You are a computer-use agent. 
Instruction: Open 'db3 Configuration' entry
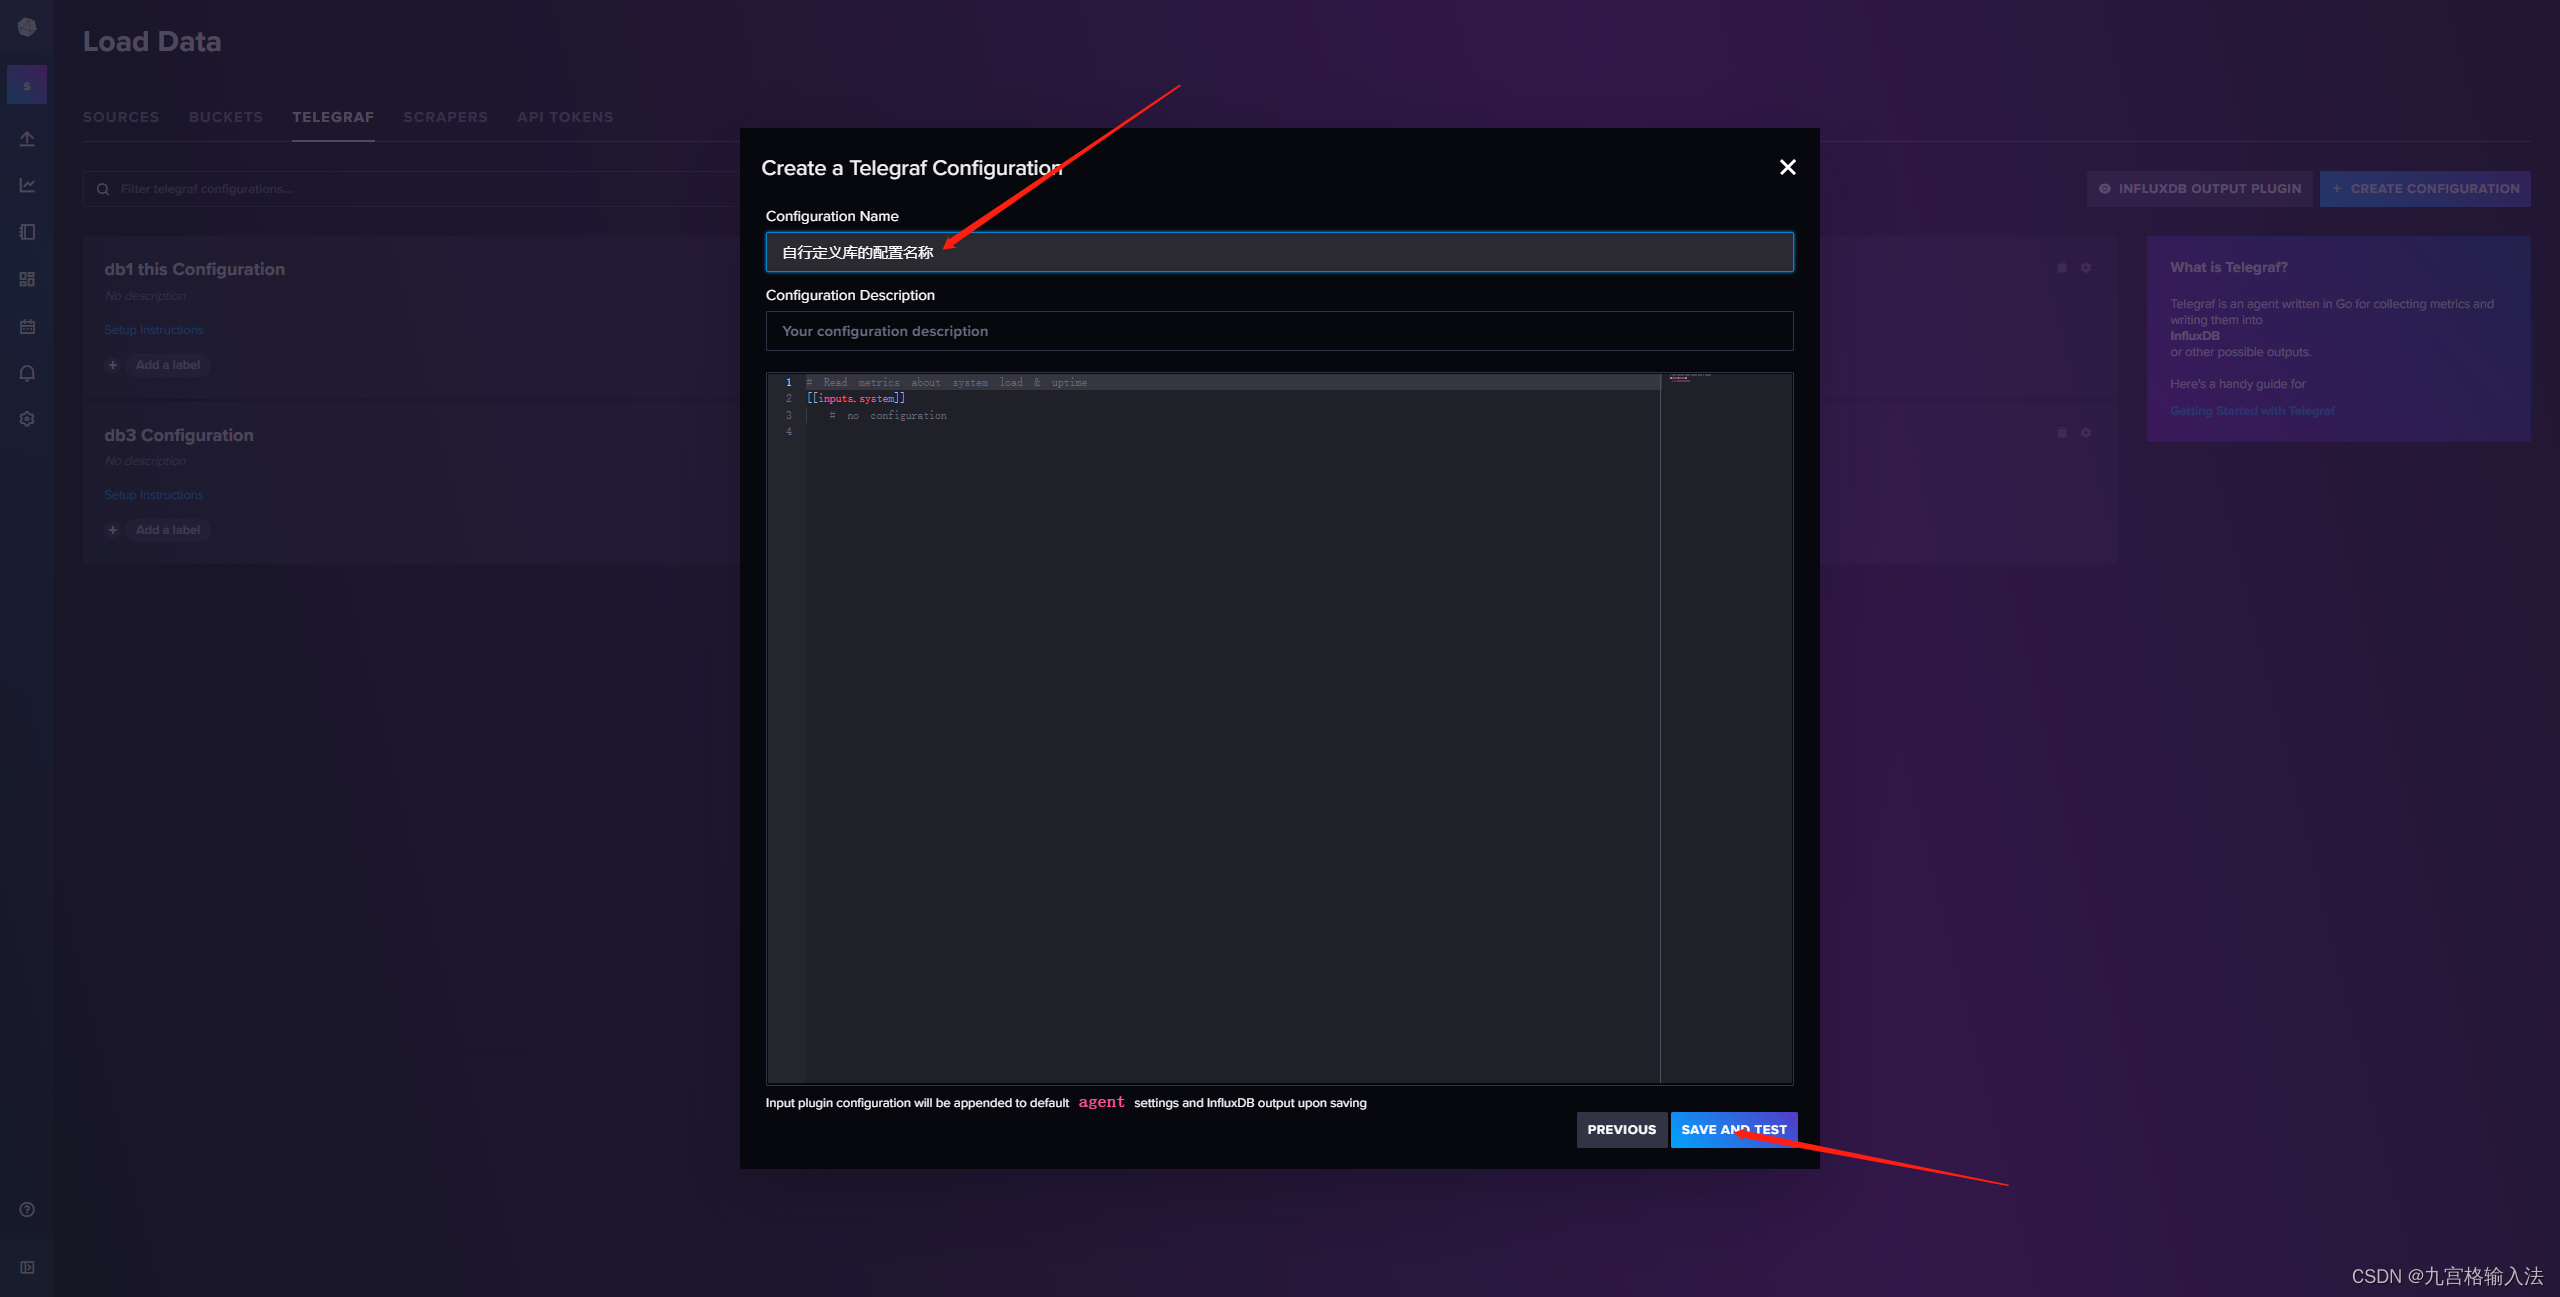179,435
